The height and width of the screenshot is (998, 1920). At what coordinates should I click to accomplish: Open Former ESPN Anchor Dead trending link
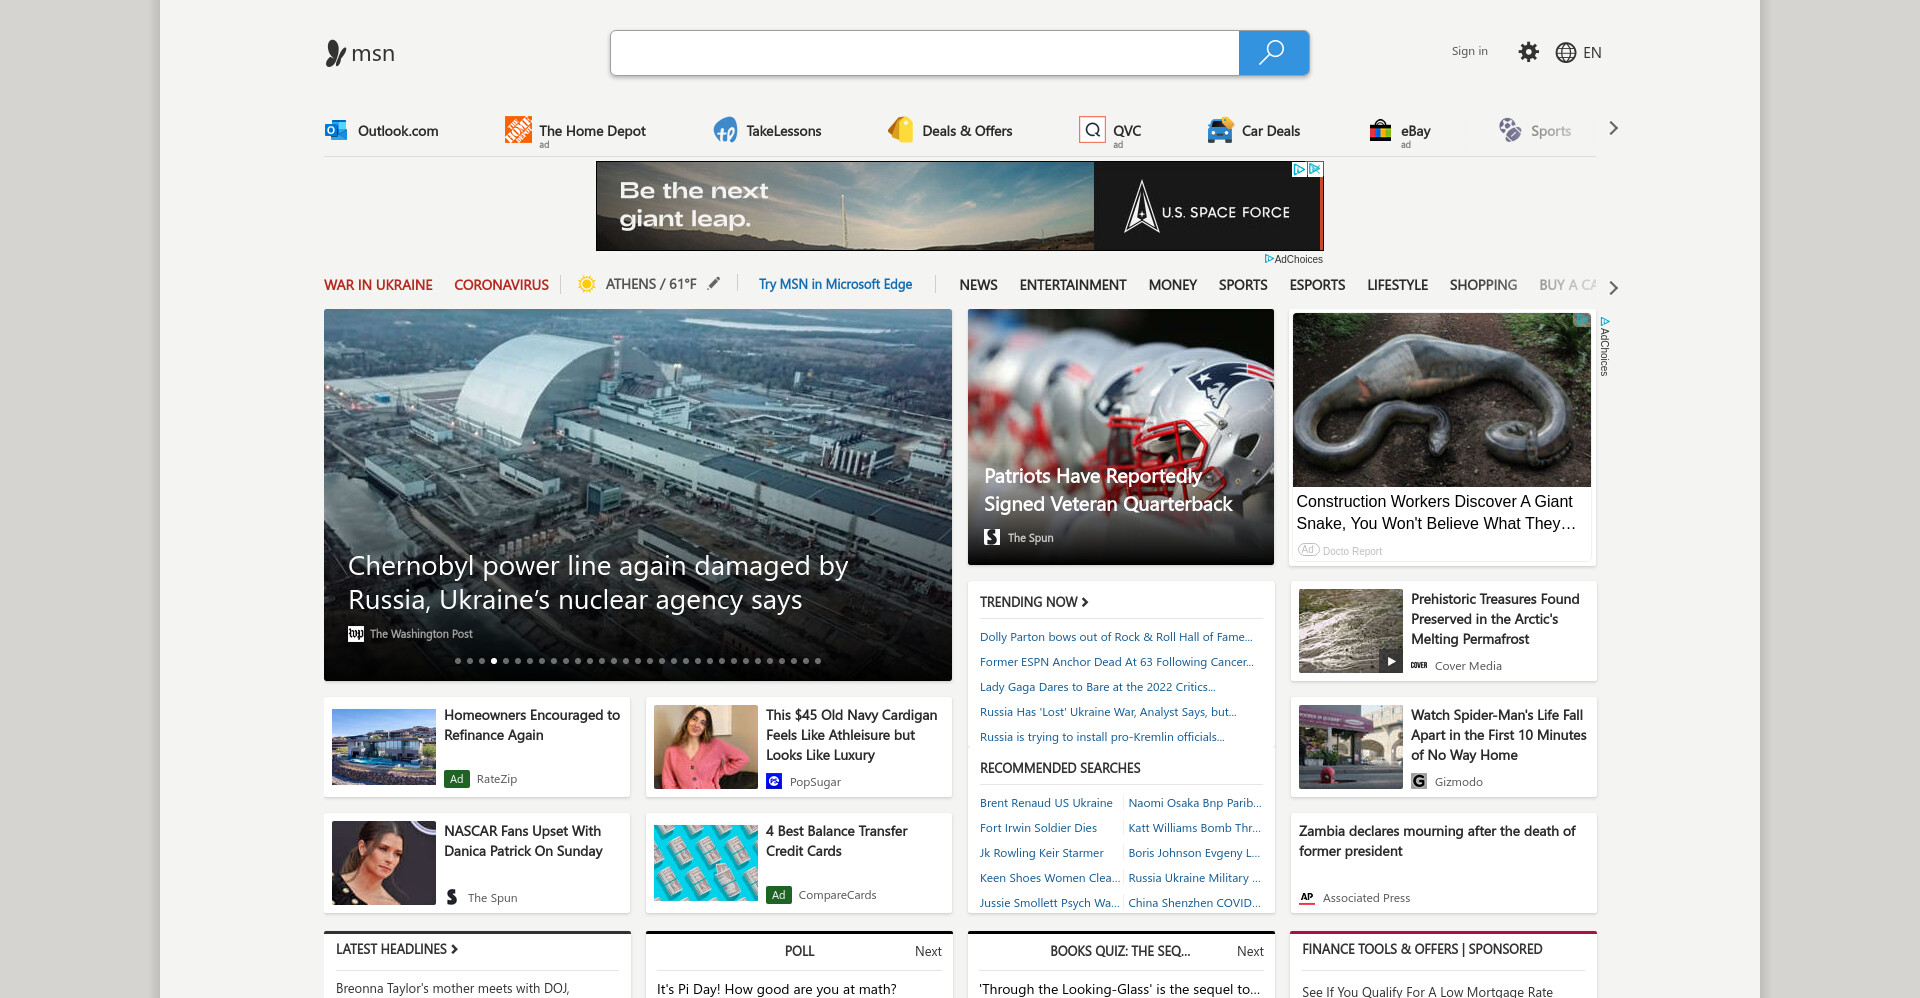(1117, 662)
